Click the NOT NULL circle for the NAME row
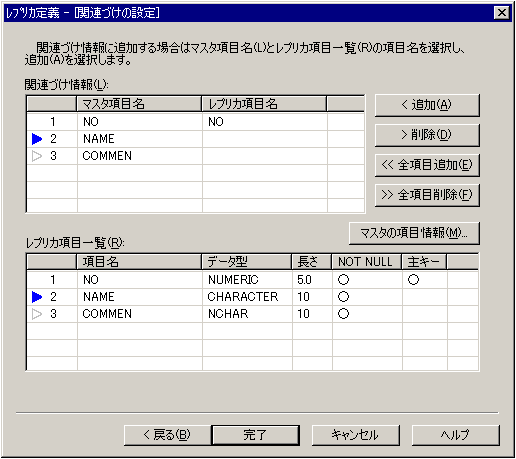The image size is (516, 459). point(343,297)
